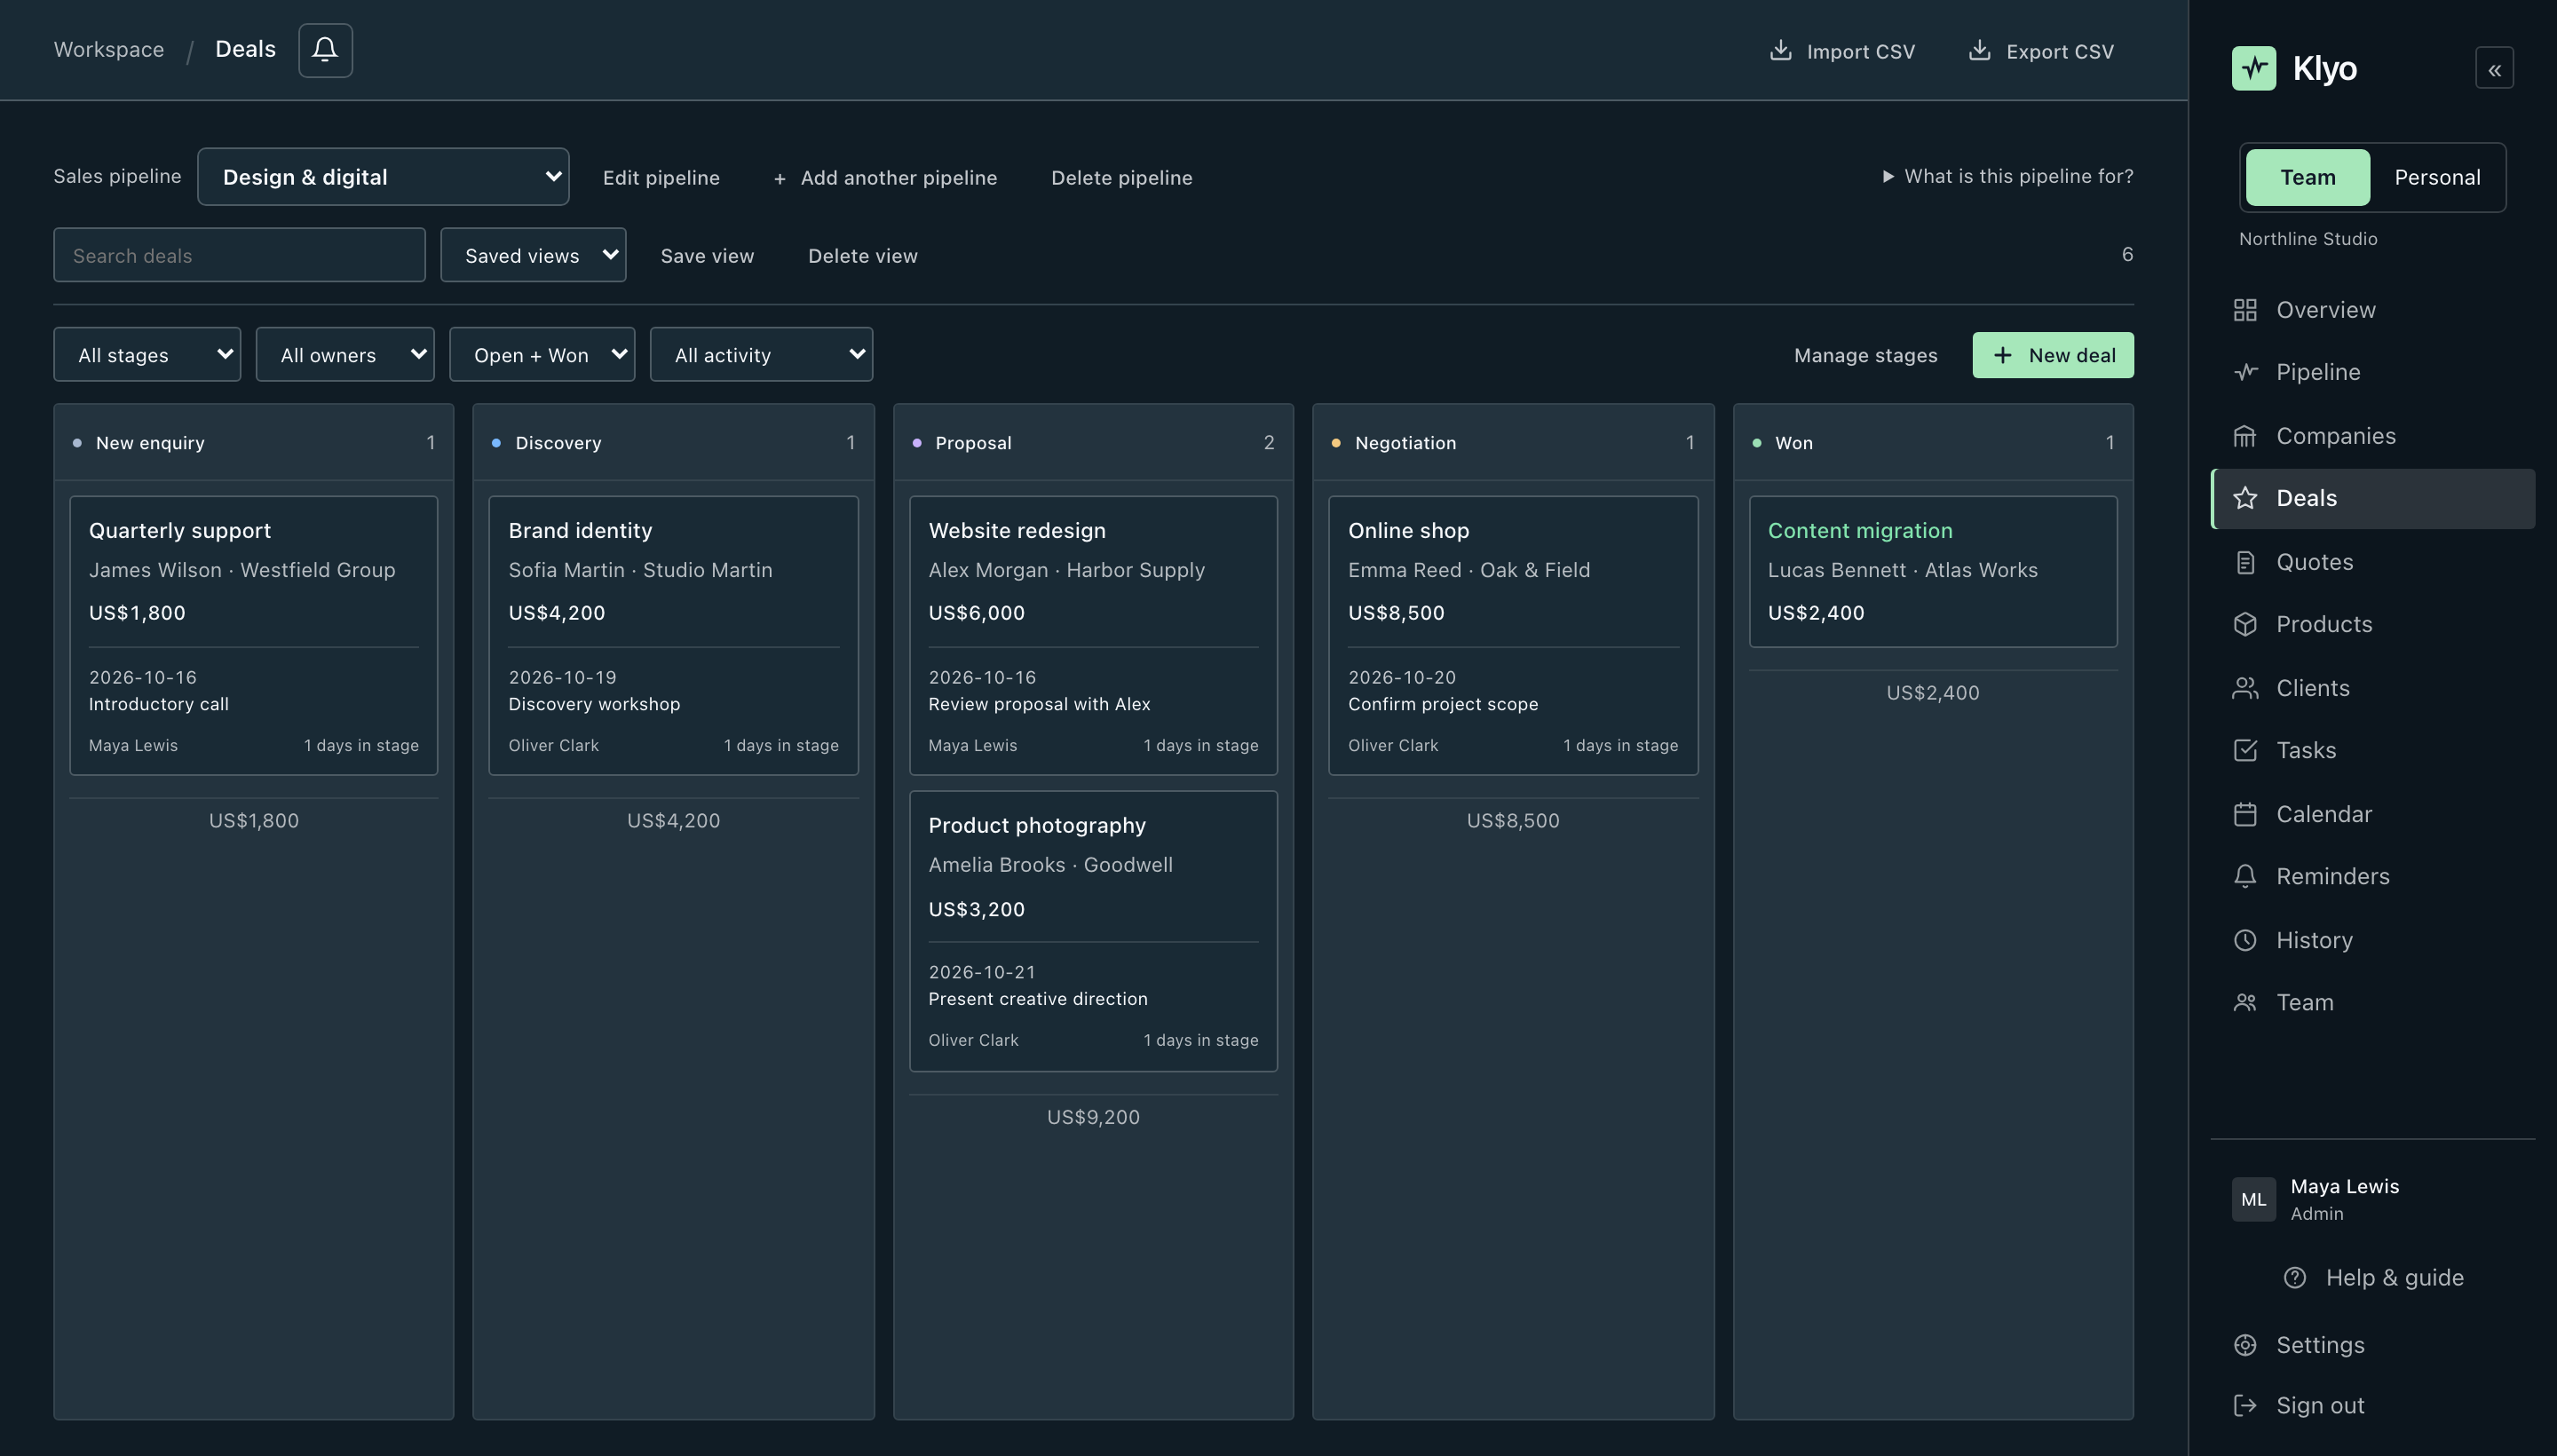Click the History clock icon
This screenshot has height=1456, width=2557.
tap(2245, 940)
